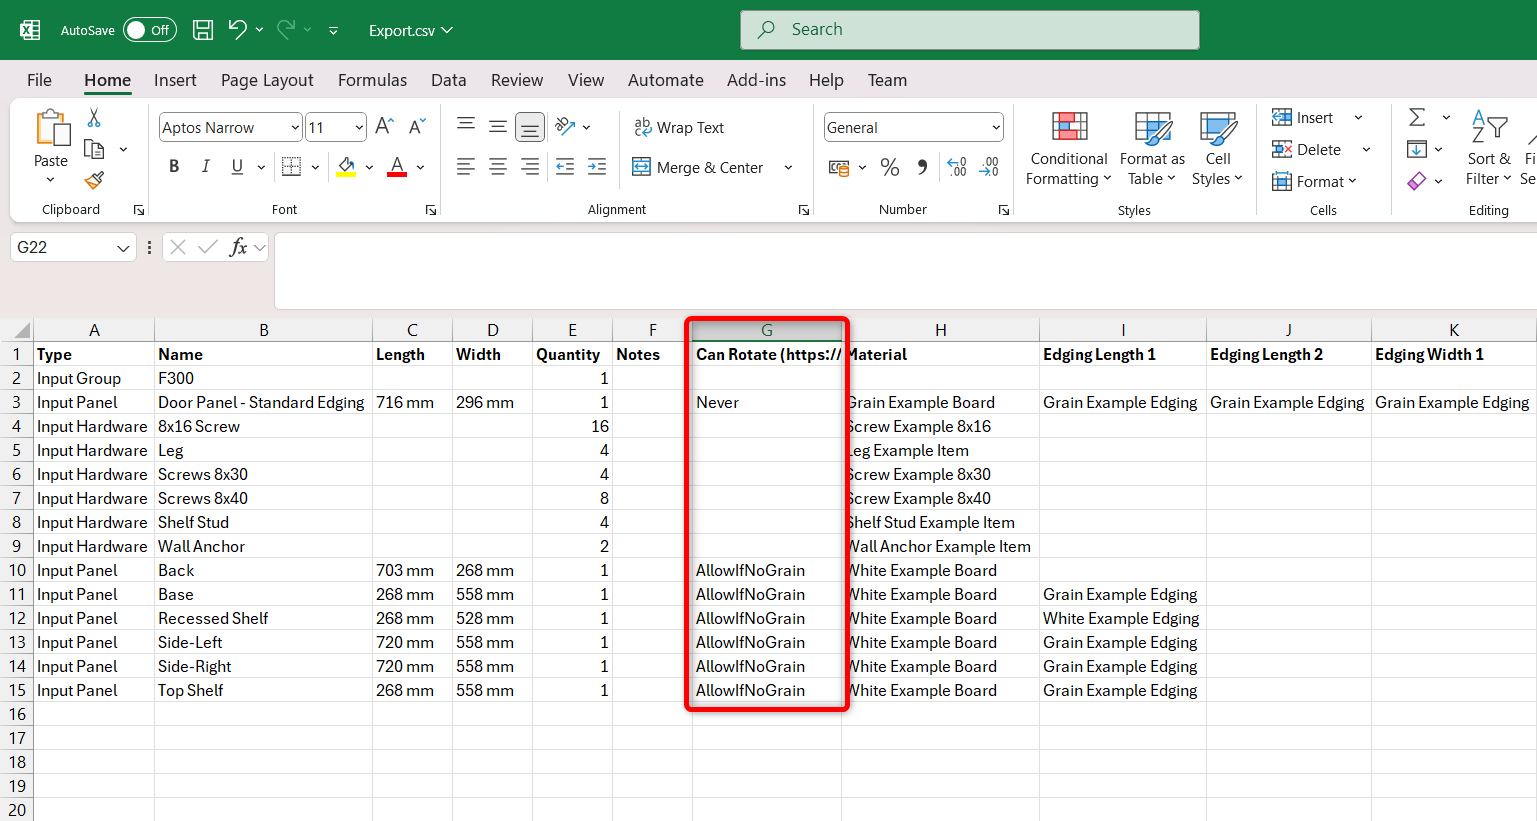Click the Center align icon

click(x=498, y=167)
